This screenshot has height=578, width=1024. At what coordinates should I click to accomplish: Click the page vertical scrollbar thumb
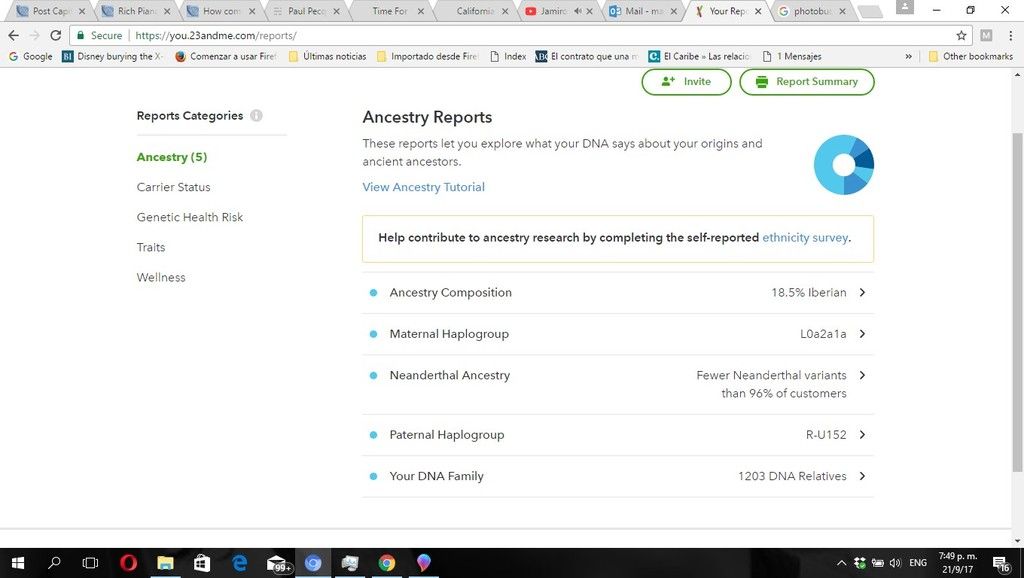coord(1017,302)
